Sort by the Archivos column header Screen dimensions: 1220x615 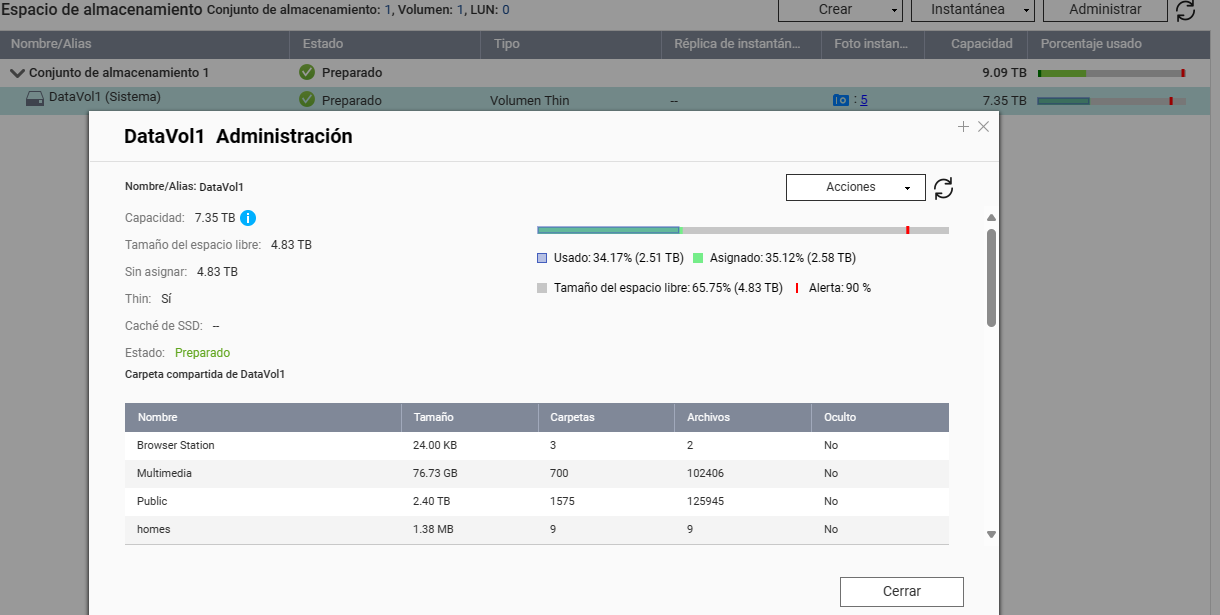pos(708,417)
